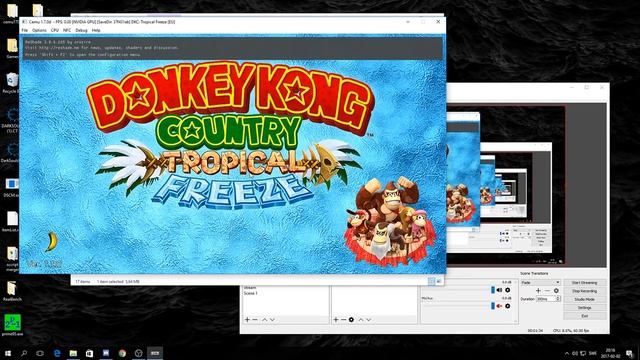Remove selected scene with minus icon
This screenshot has height=360, width=640.
255,320
